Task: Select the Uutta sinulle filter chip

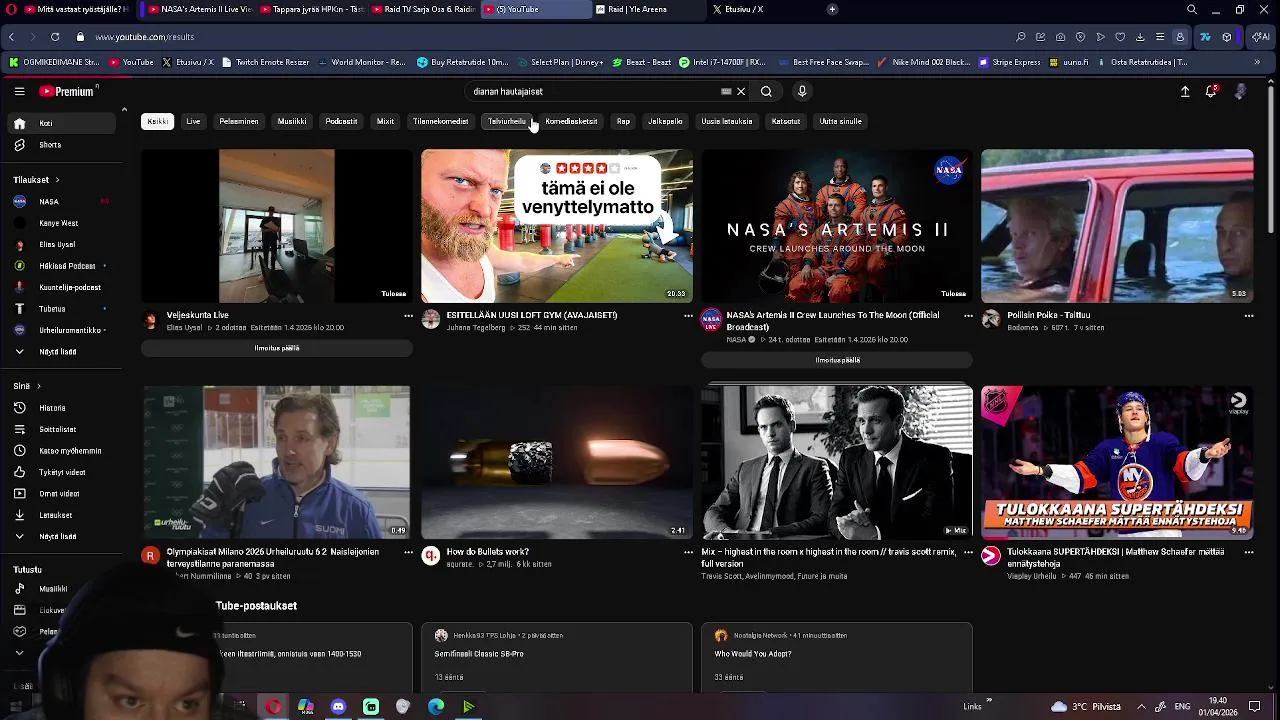Action: pos(840,121)
